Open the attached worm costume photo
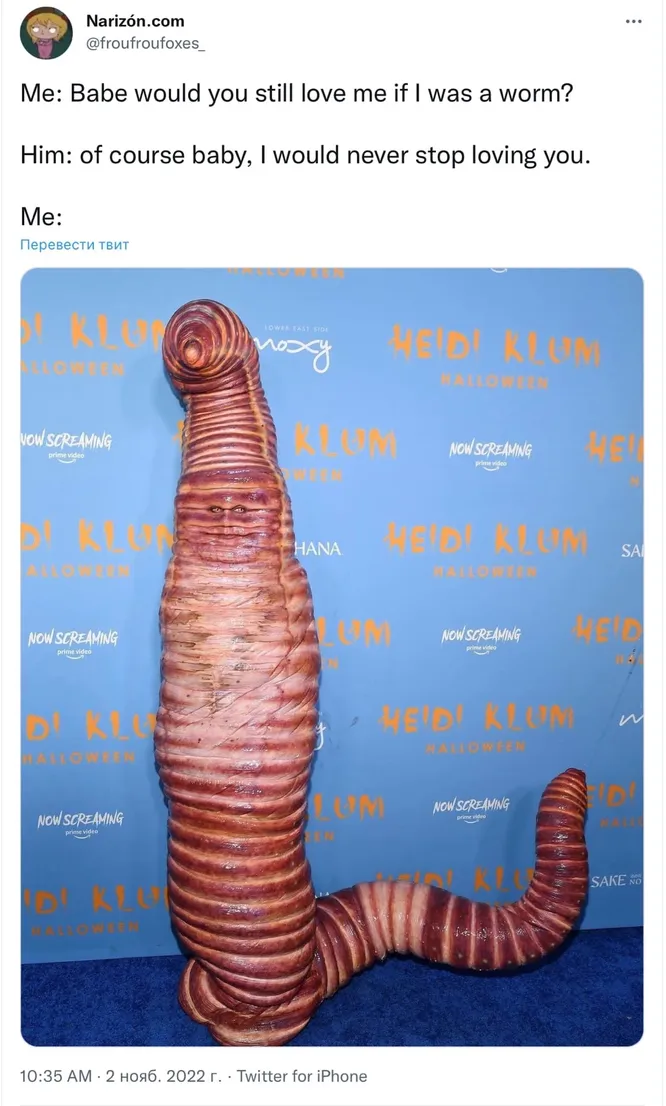Viewport: 666px width, 1106px height. click(x=332, y=657)
